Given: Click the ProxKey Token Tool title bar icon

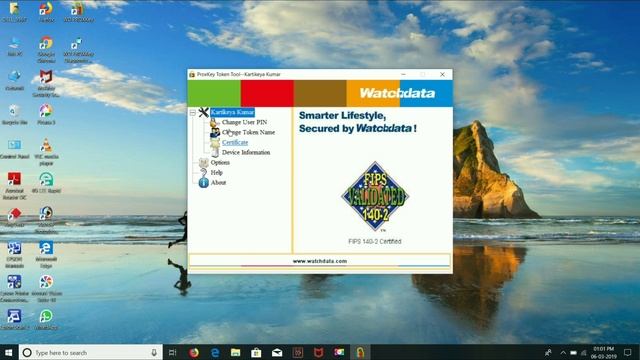Looking at the screenshot, I should pyautogui.click(x=192, y=74).
